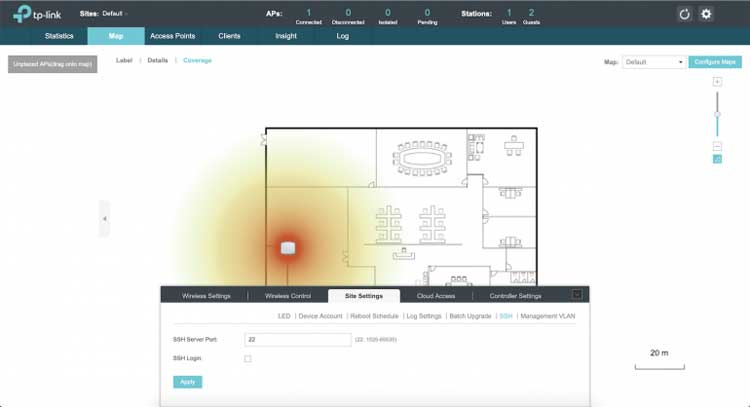Click the SSH Server Port input field

[x=297, y=339]
